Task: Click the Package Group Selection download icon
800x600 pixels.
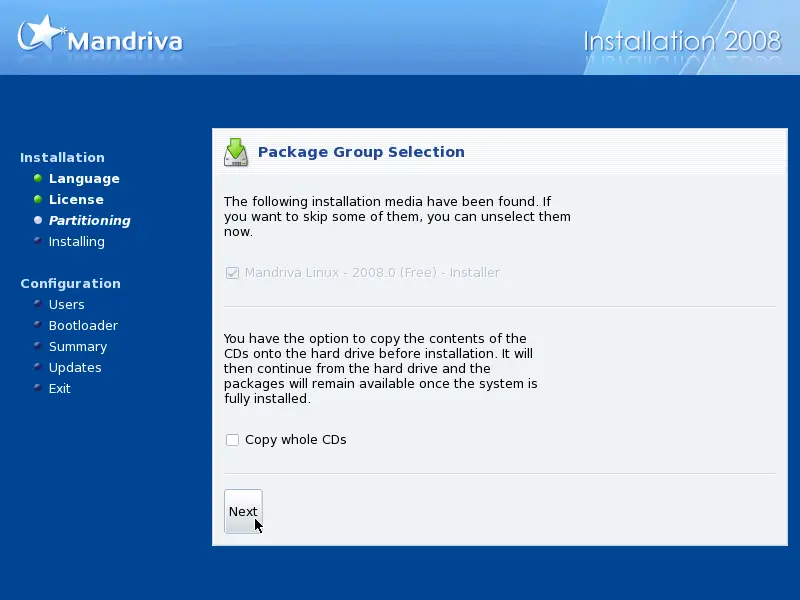Action: point(236,152)
